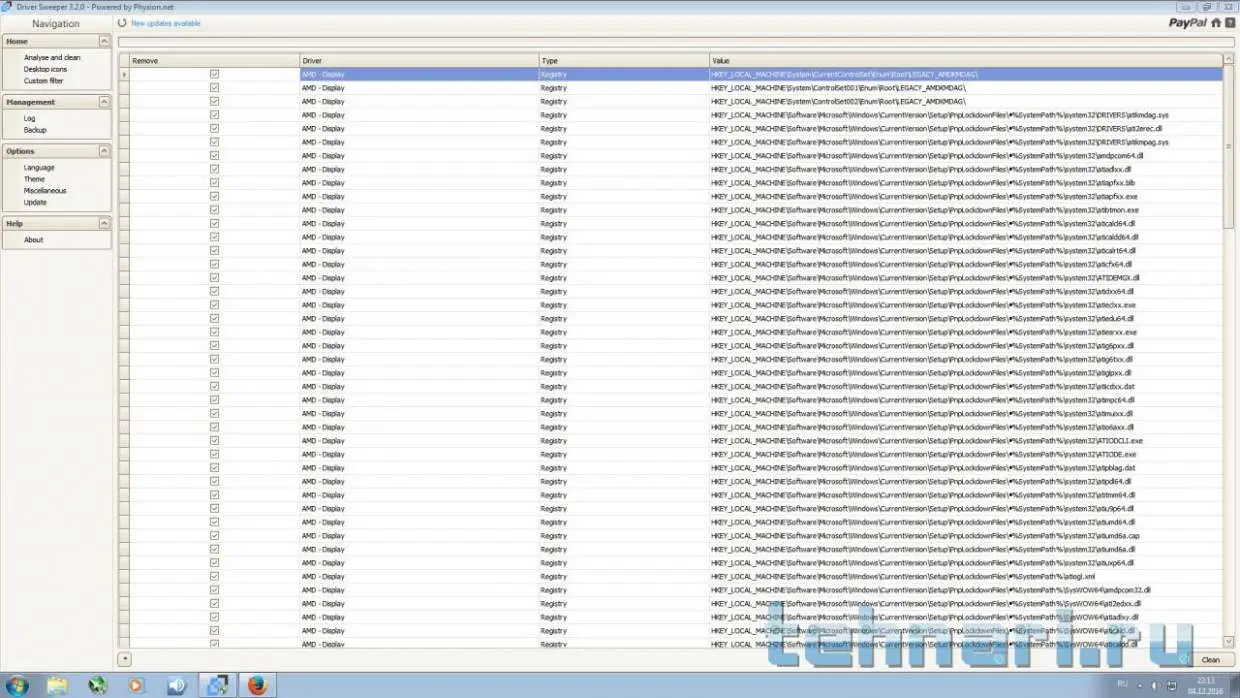This screenshot has height=698, width=1240.
Task: Click the Navigation panel title
Action: click(x=56, y=23)
